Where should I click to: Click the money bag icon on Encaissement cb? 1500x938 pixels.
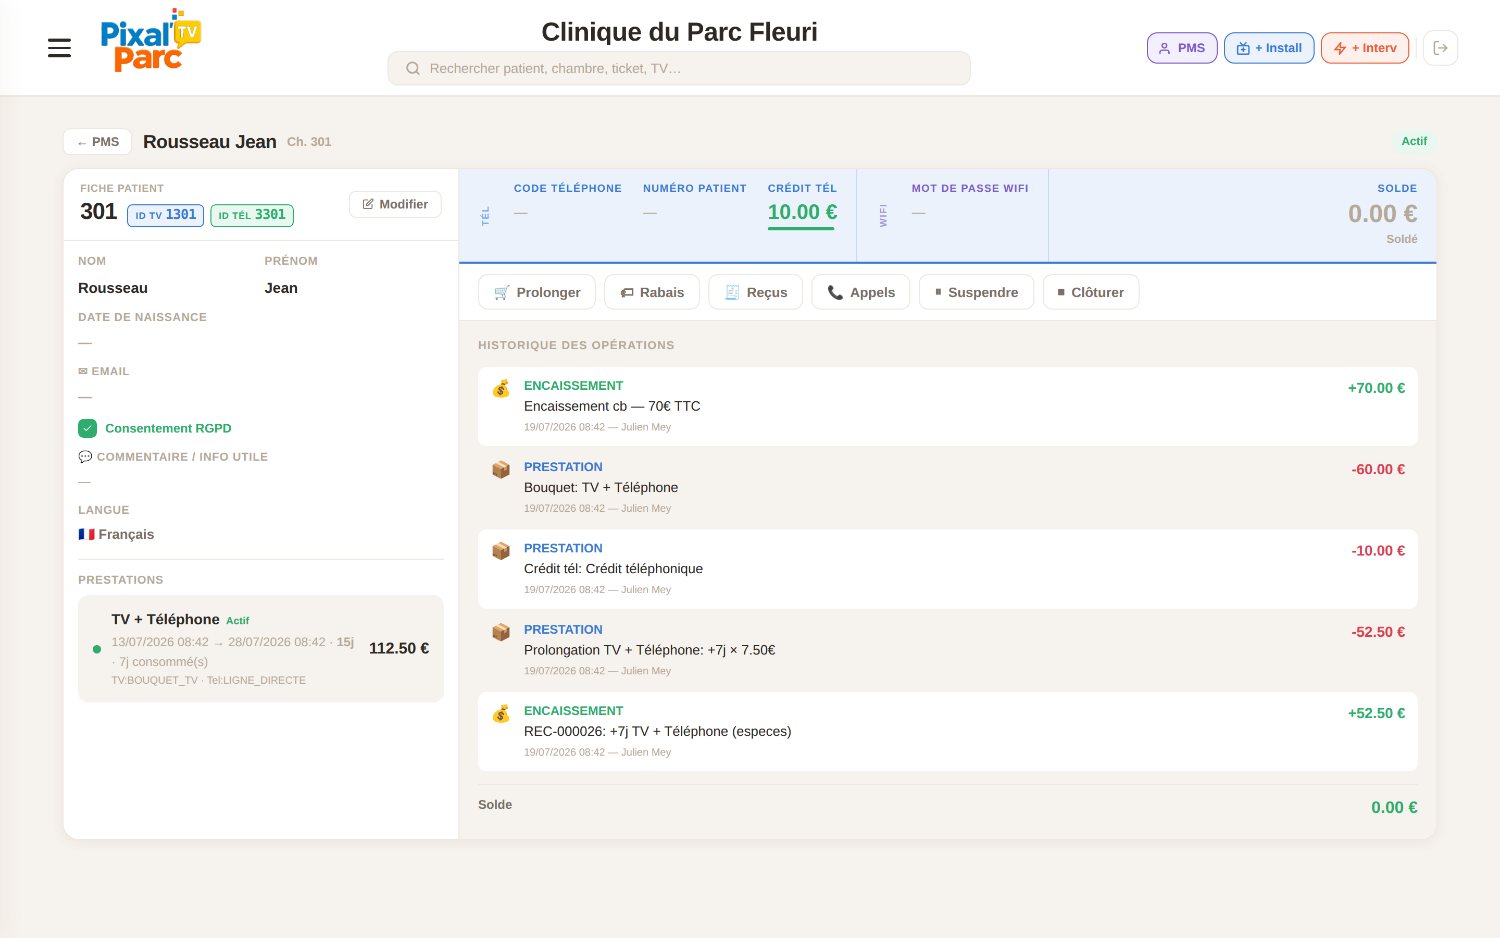point(501,389)
